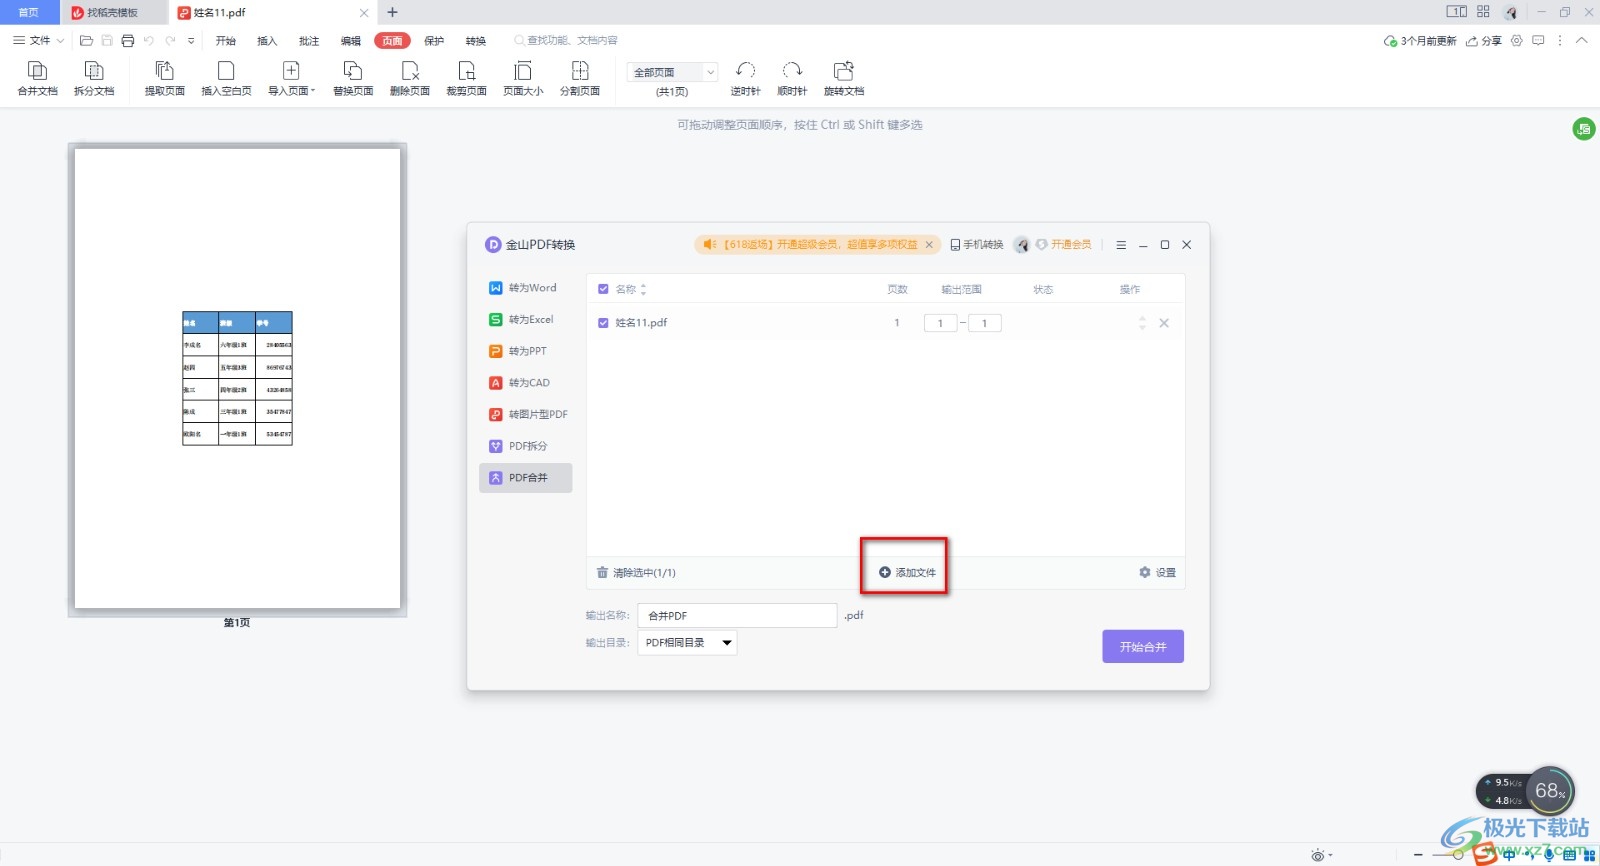The height and width of the screenshot is (866, 1600).
Task: Open the 全部页面 page range dropdown
Action: click(672, 72)
